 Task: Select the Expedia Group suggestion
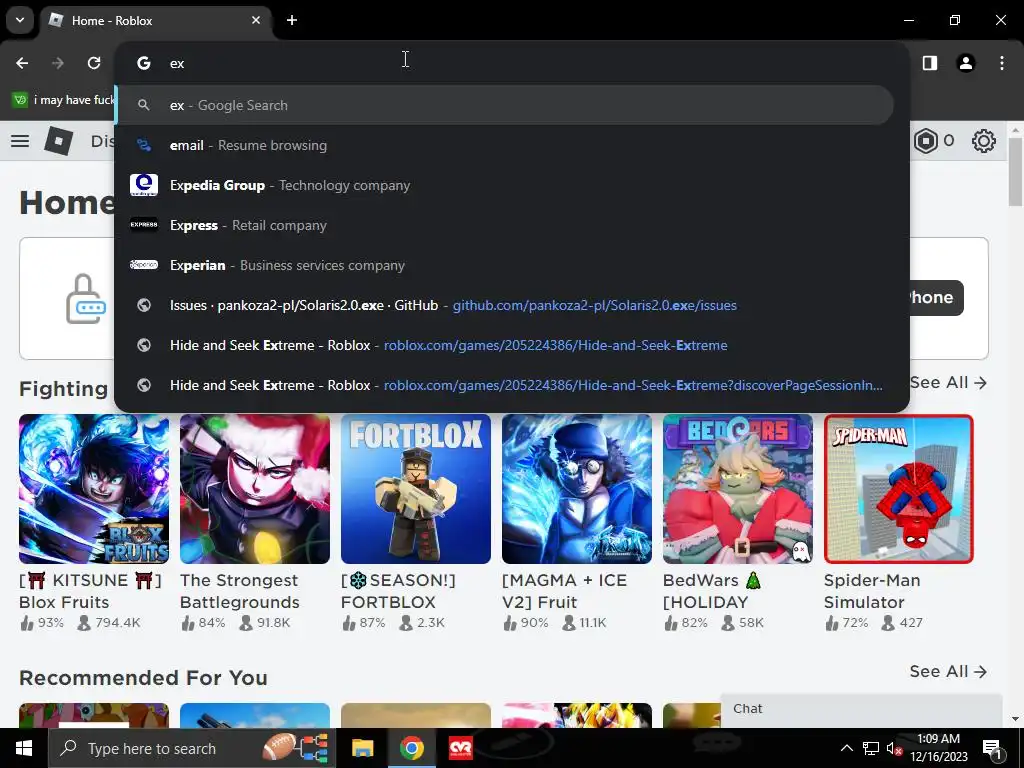pyautogui.click(x=504, y=185)
